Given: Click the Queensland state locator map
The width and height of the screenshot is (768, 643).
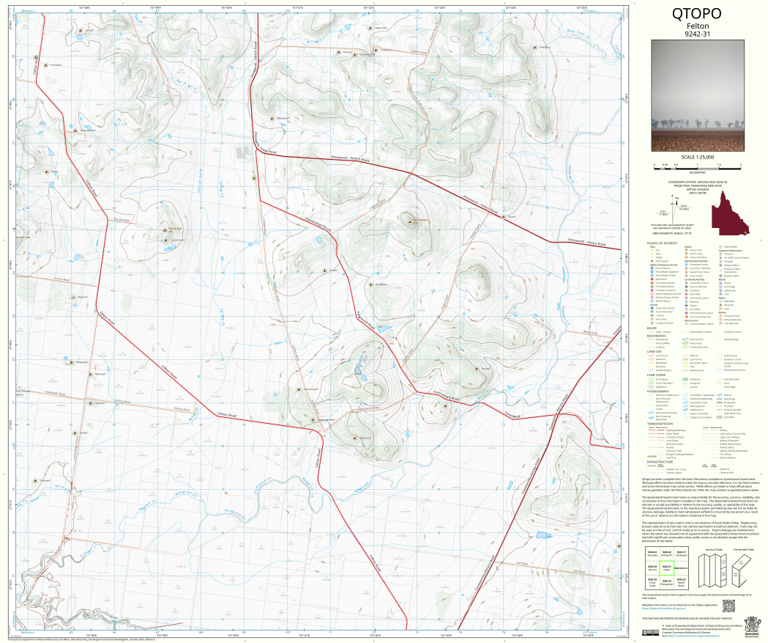Looking at the screenshot, I should [x=730, y=214].
